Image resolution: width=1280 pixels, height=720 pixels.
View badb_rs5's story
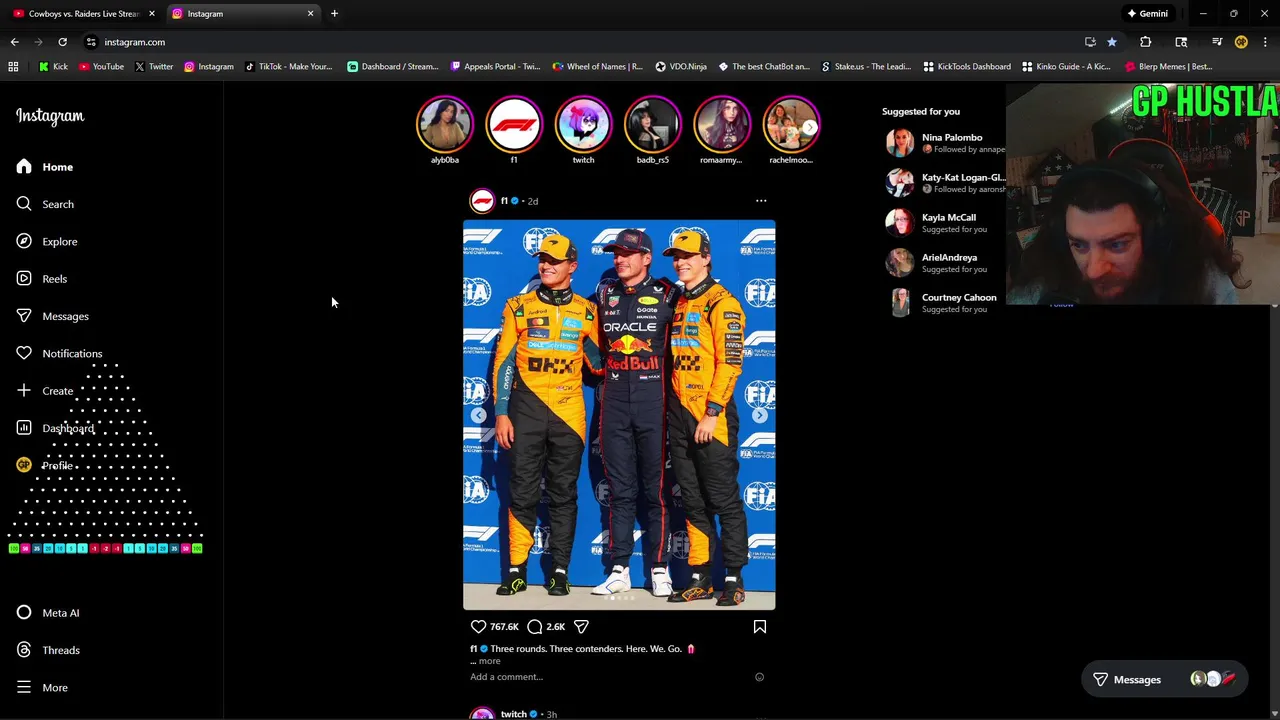tap(653, 124)
